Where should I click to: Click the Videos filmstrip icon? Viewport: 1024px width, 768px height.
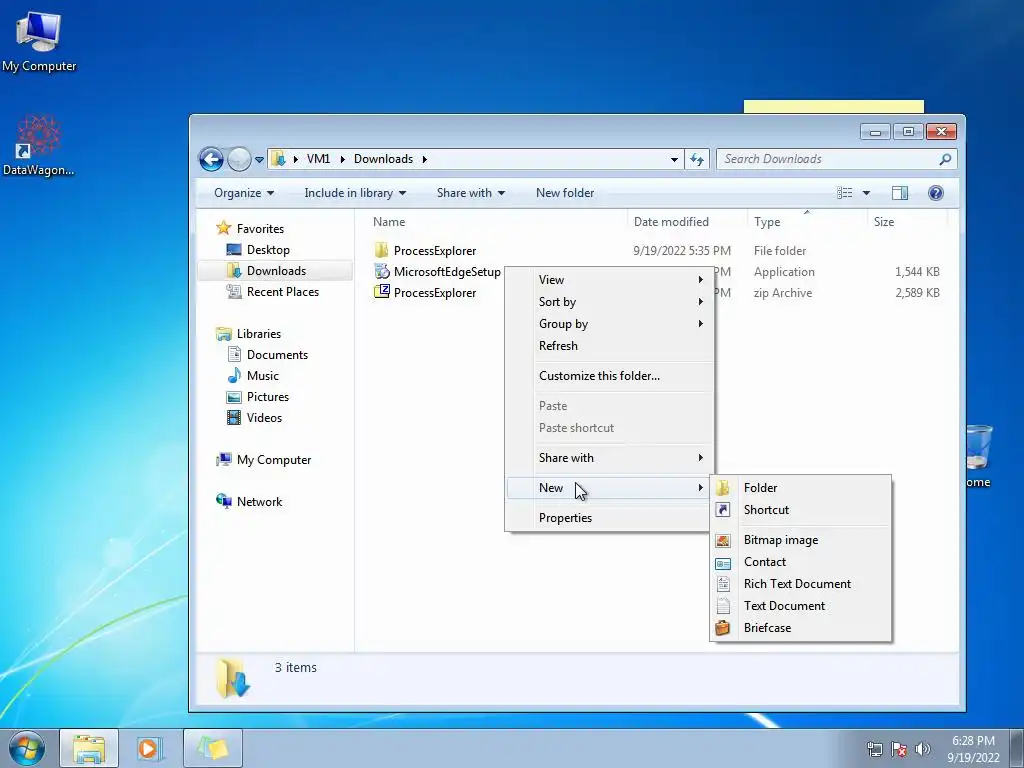click(233, 417)
